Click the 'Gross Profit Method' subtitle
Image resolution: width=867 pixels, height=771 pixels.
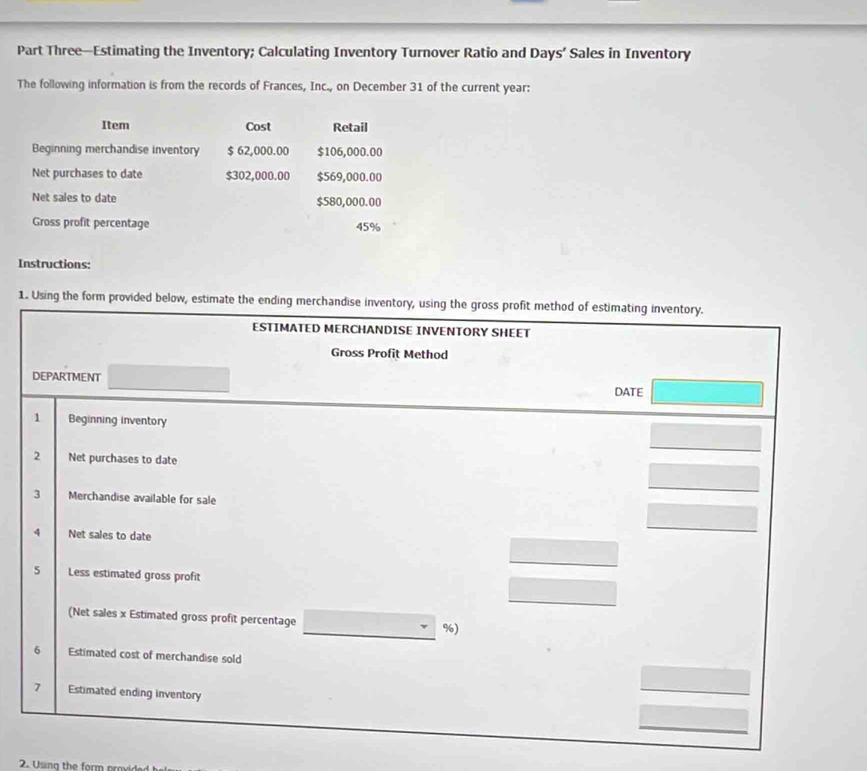(389, 354)
